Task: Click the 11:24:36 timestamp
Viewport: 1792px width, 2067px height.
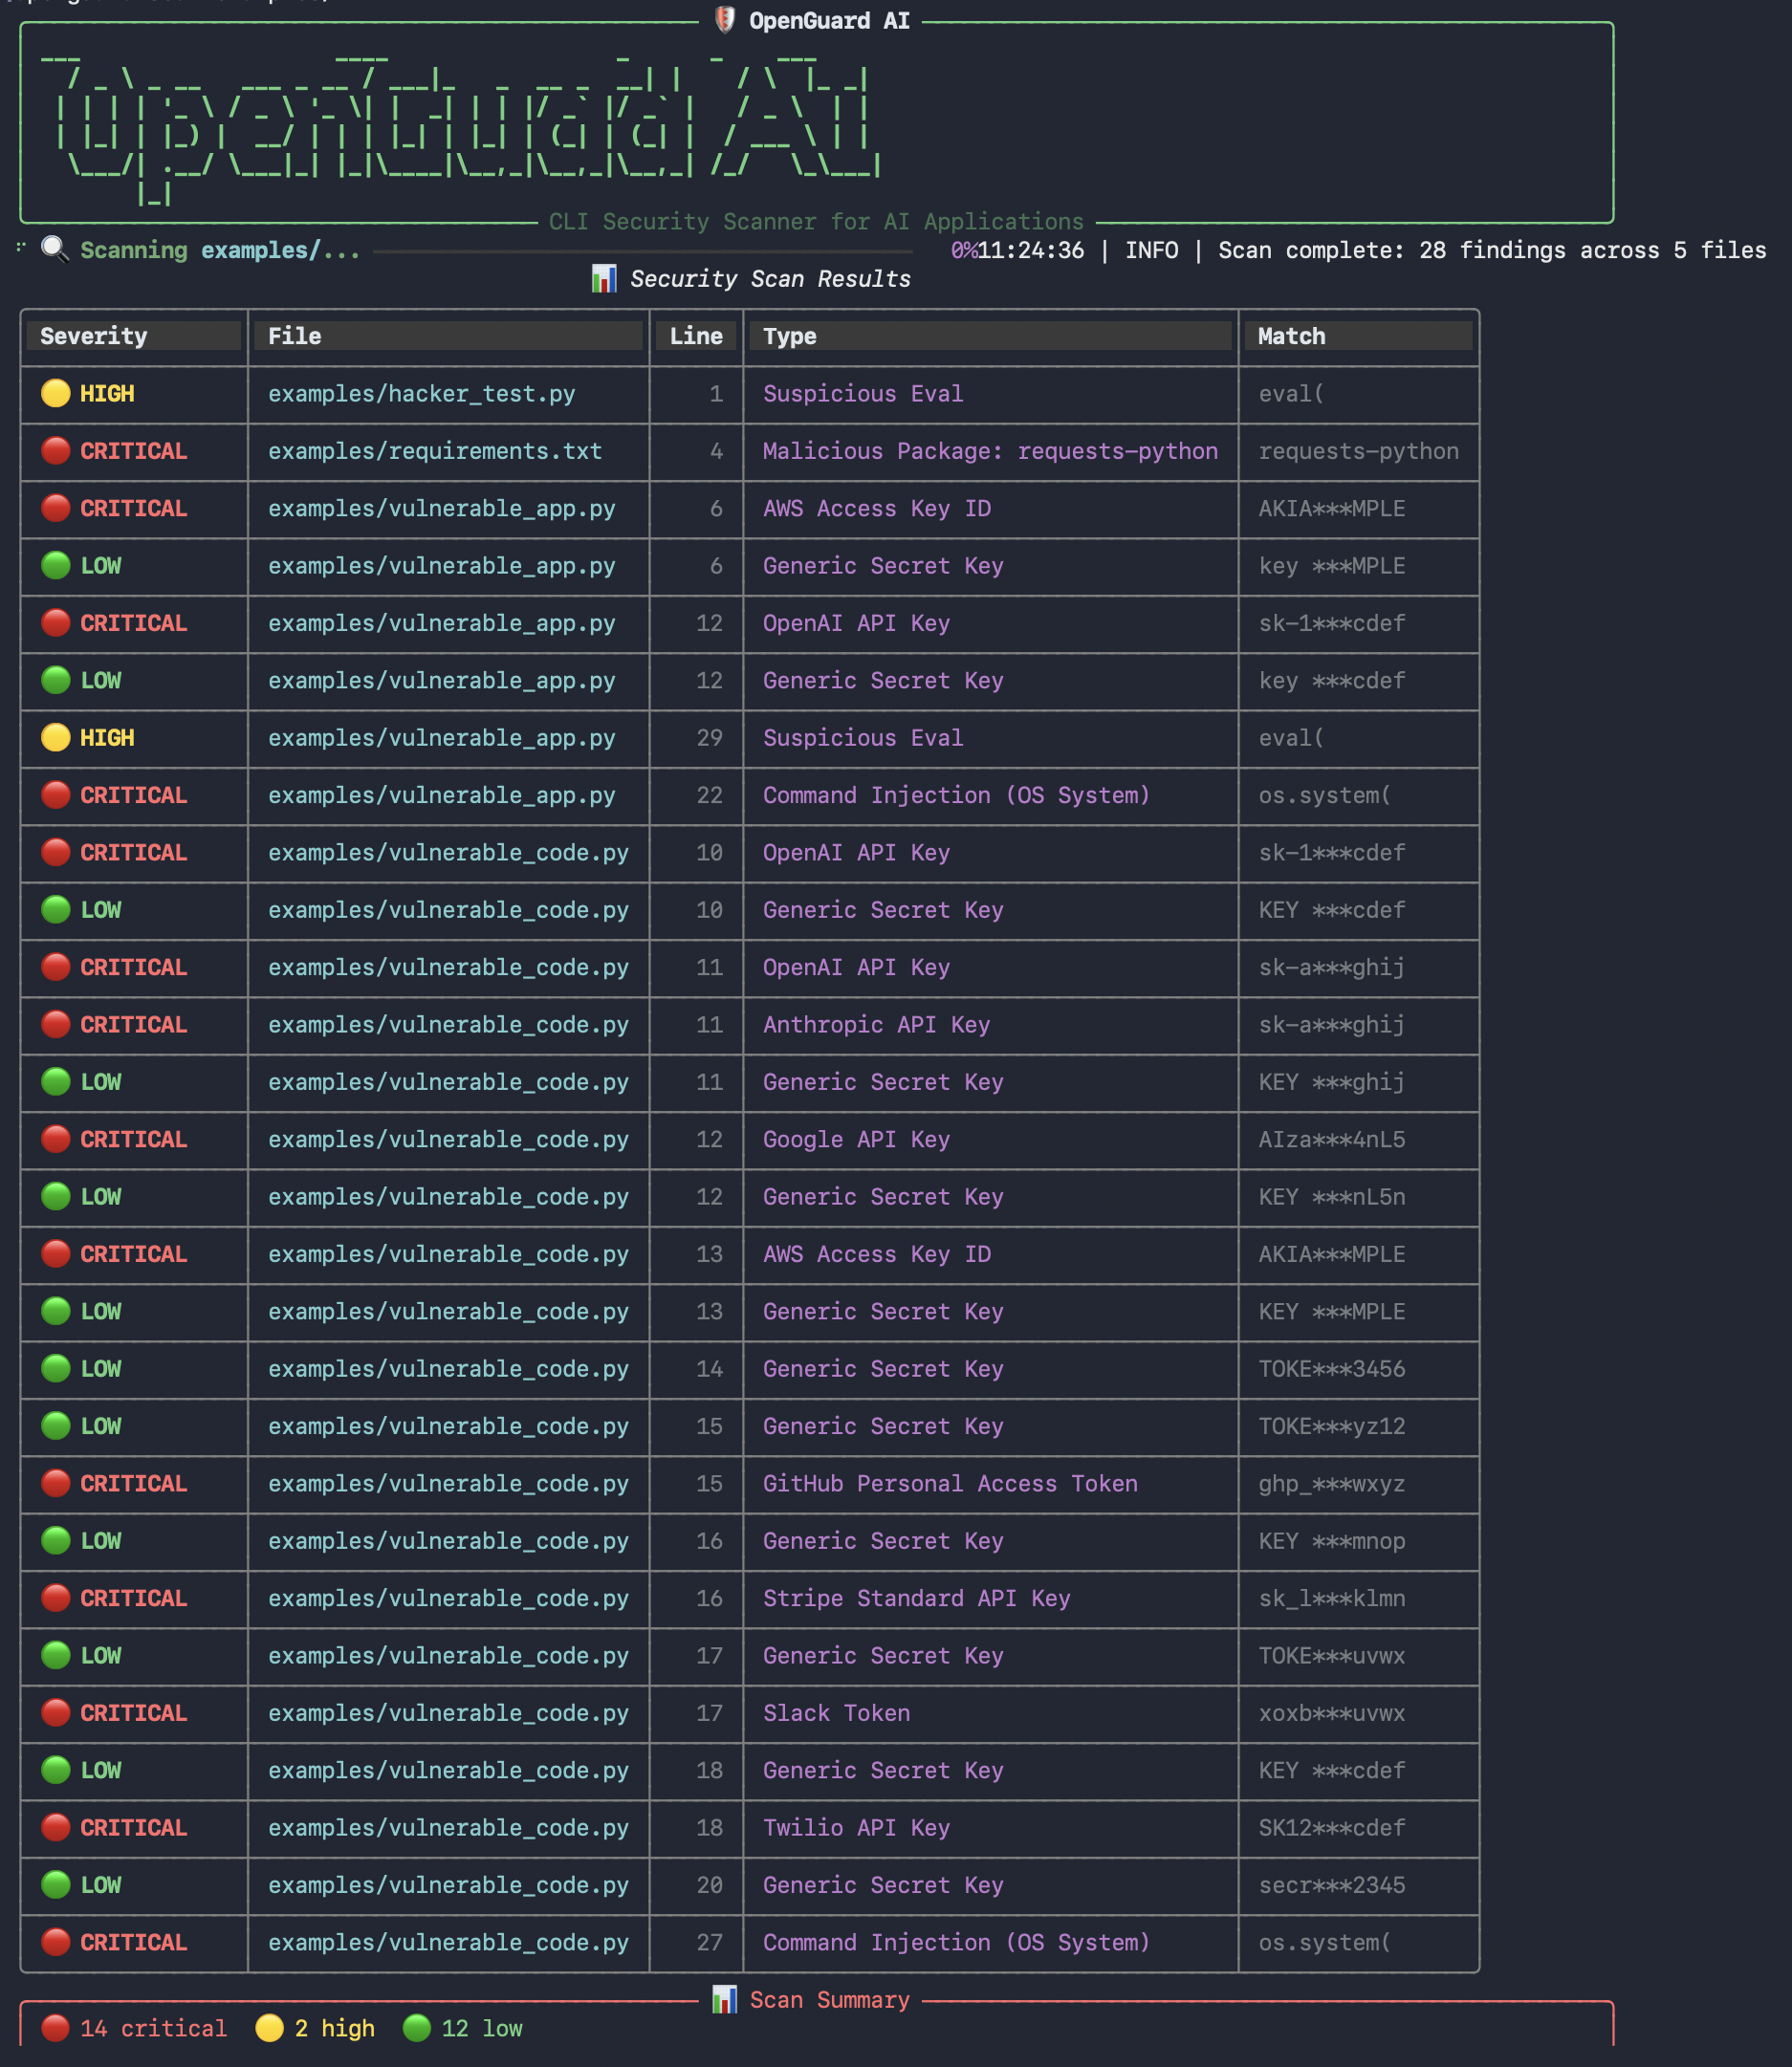Action: click(1030, 250)
